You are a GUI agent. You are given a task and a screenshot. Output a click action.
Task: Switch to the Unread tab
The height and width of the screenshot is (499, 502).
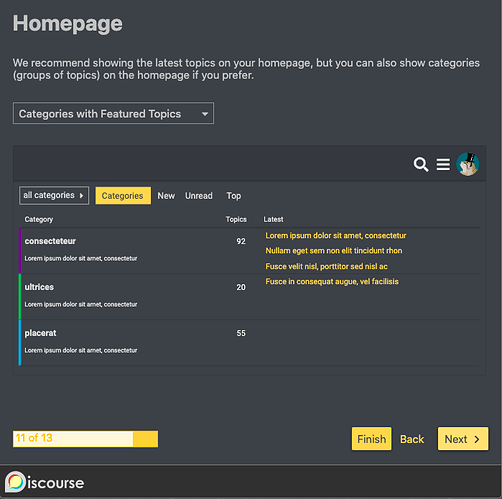click(x=199, y=196)
